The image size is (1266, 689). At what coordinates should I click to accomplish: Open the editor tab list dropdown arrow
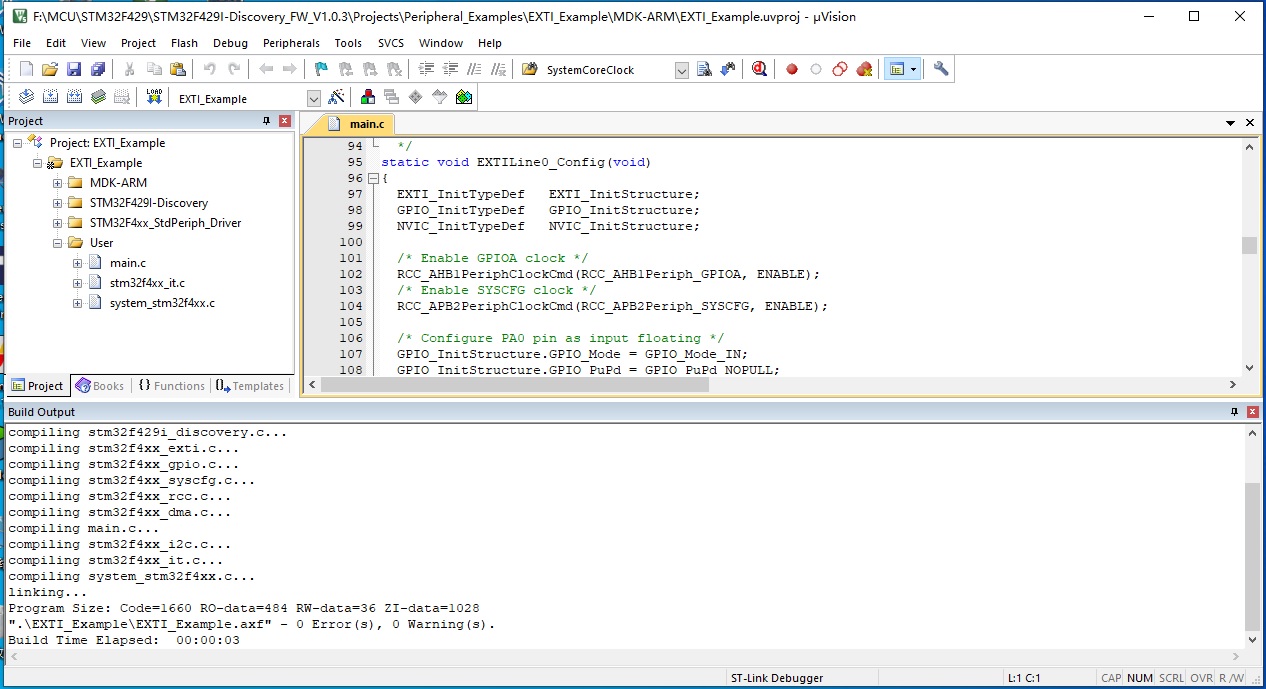point(1231,123)
